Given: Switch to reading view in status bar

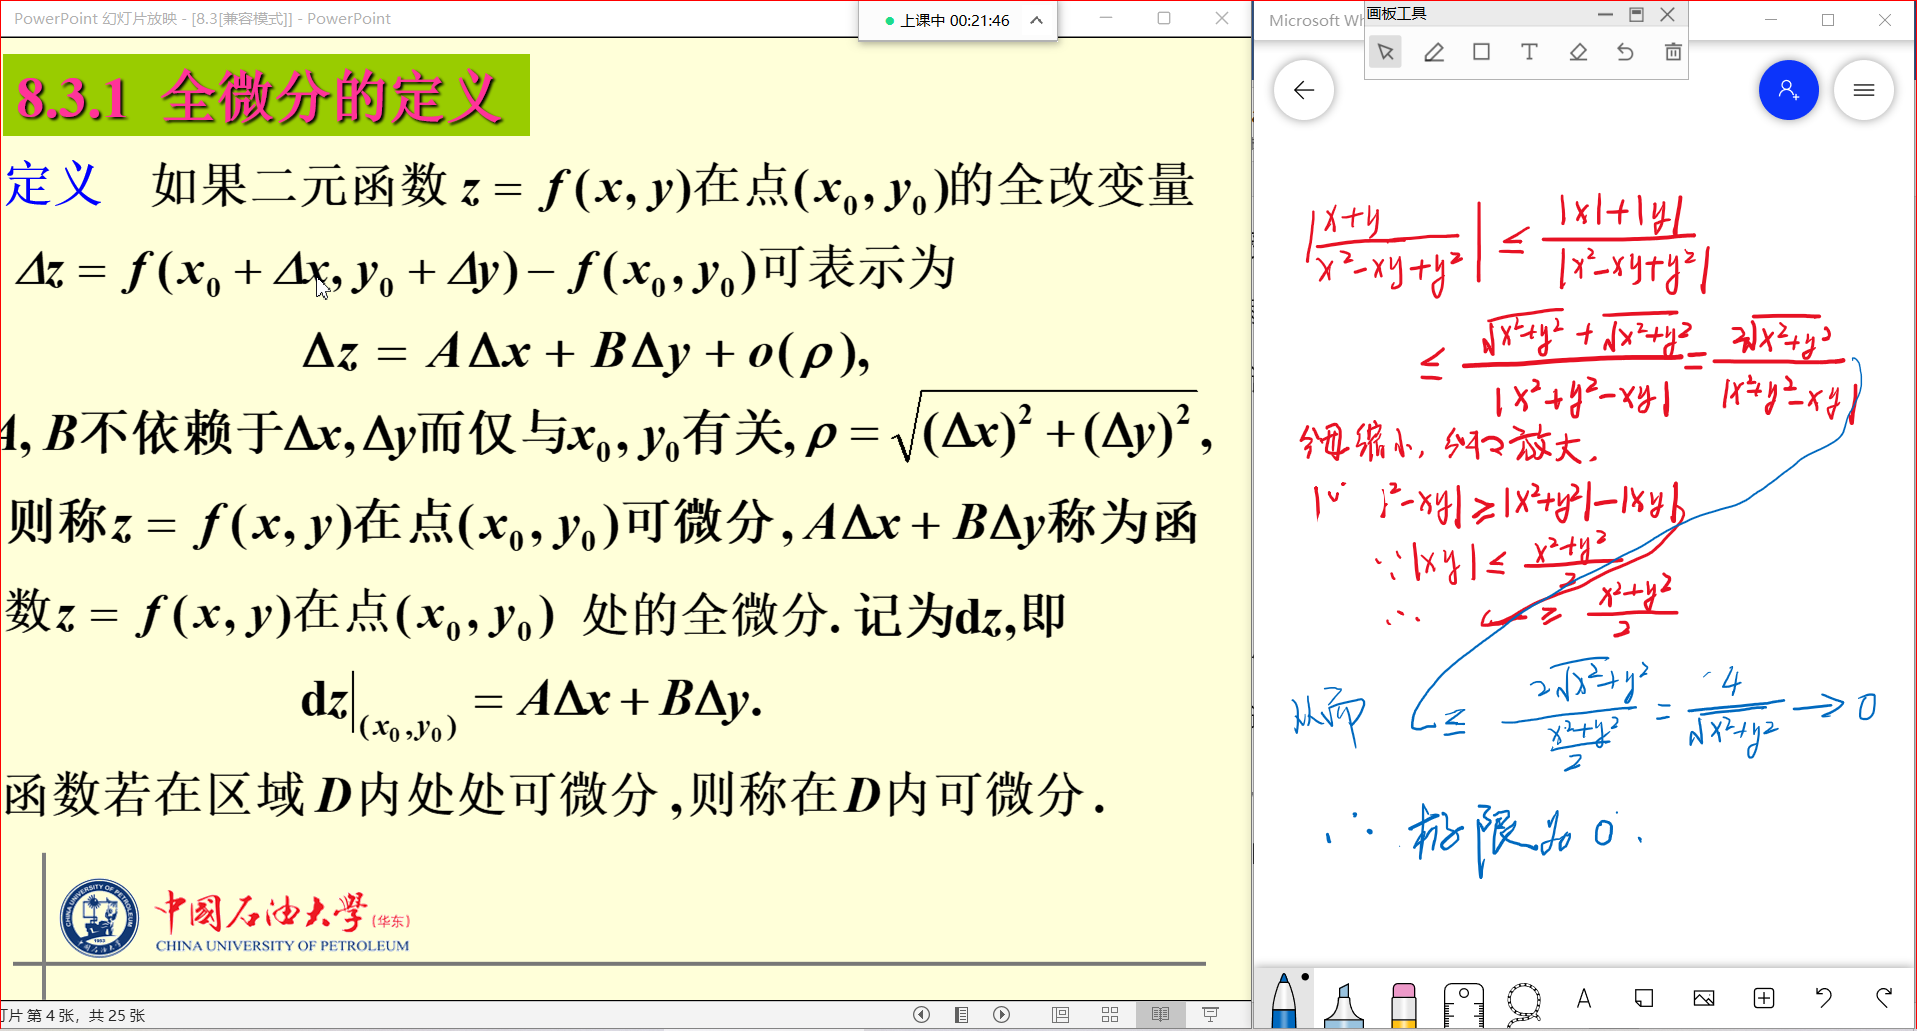Looking at the screenshot, I should pyautogui.click(x=1160, y=1015).
